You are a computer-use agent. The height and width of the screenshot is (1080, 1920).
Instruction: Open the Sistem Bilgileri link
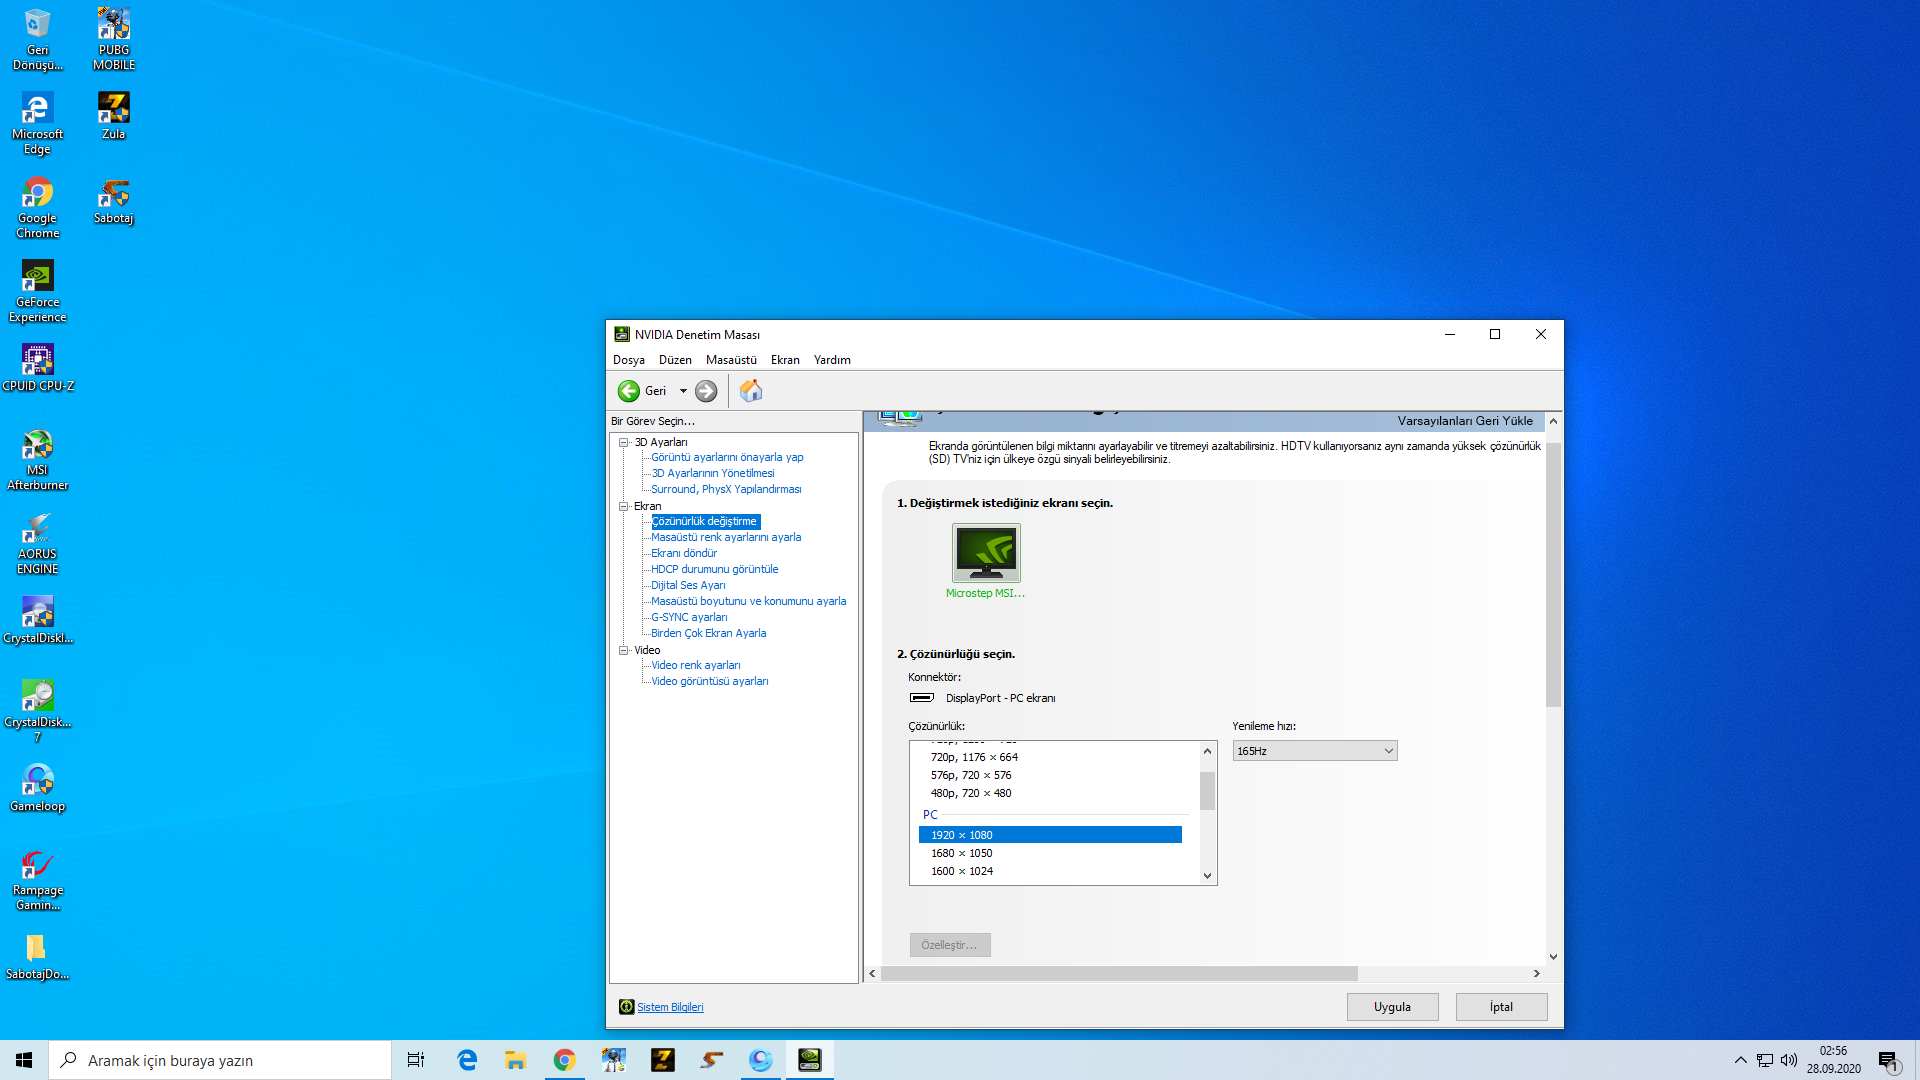pyautogui.click(x=670, y=1007)
